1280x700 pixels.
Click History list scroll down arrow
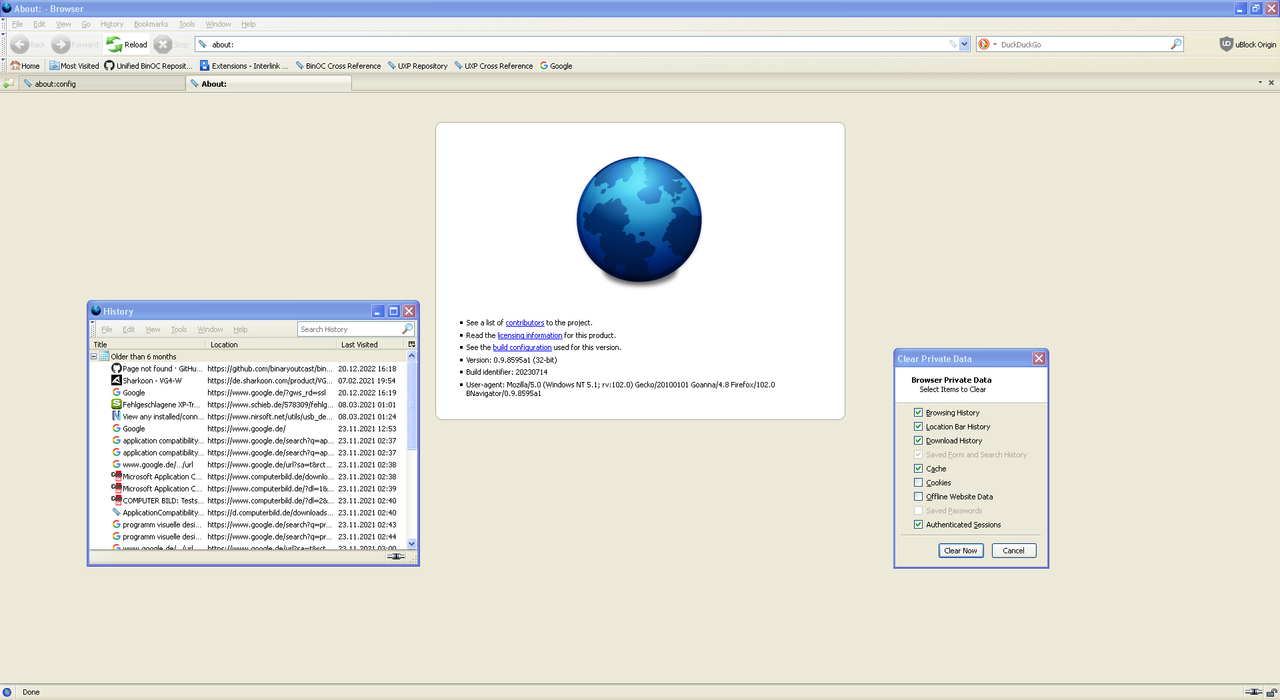(x=412, y=543)
